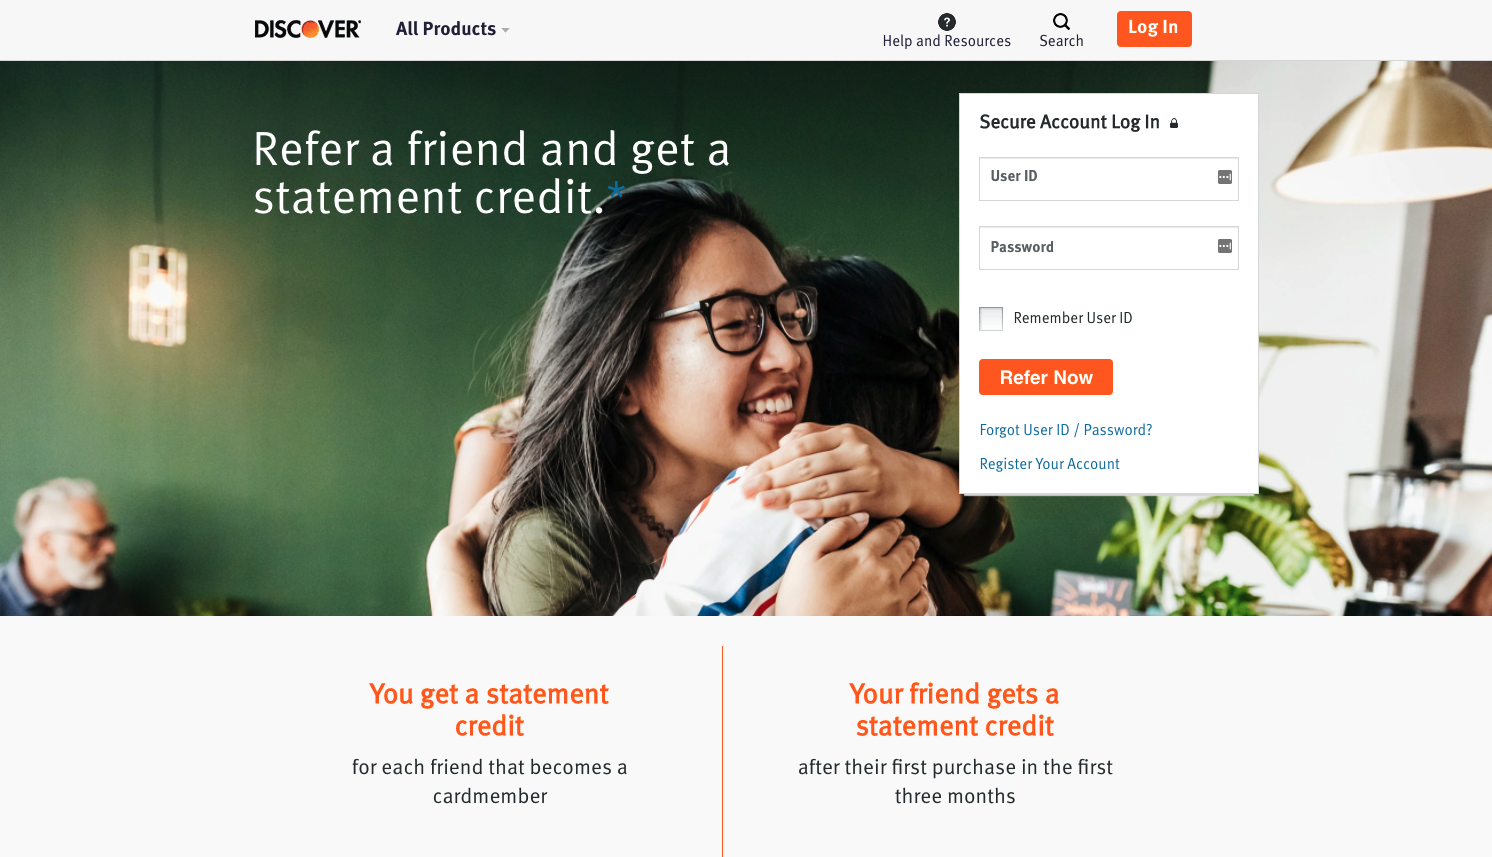Image resolution: width=1492 pixels, height=857 pixels.
Task: Click the padlock icon beside Secure Account Log In
Action: click(1174, 123)
